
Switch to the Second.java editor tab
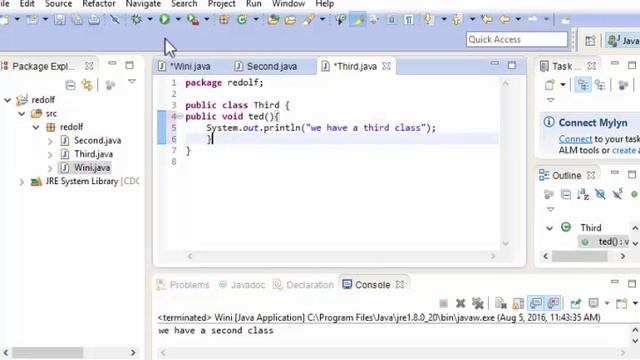[x=272, y=66]
